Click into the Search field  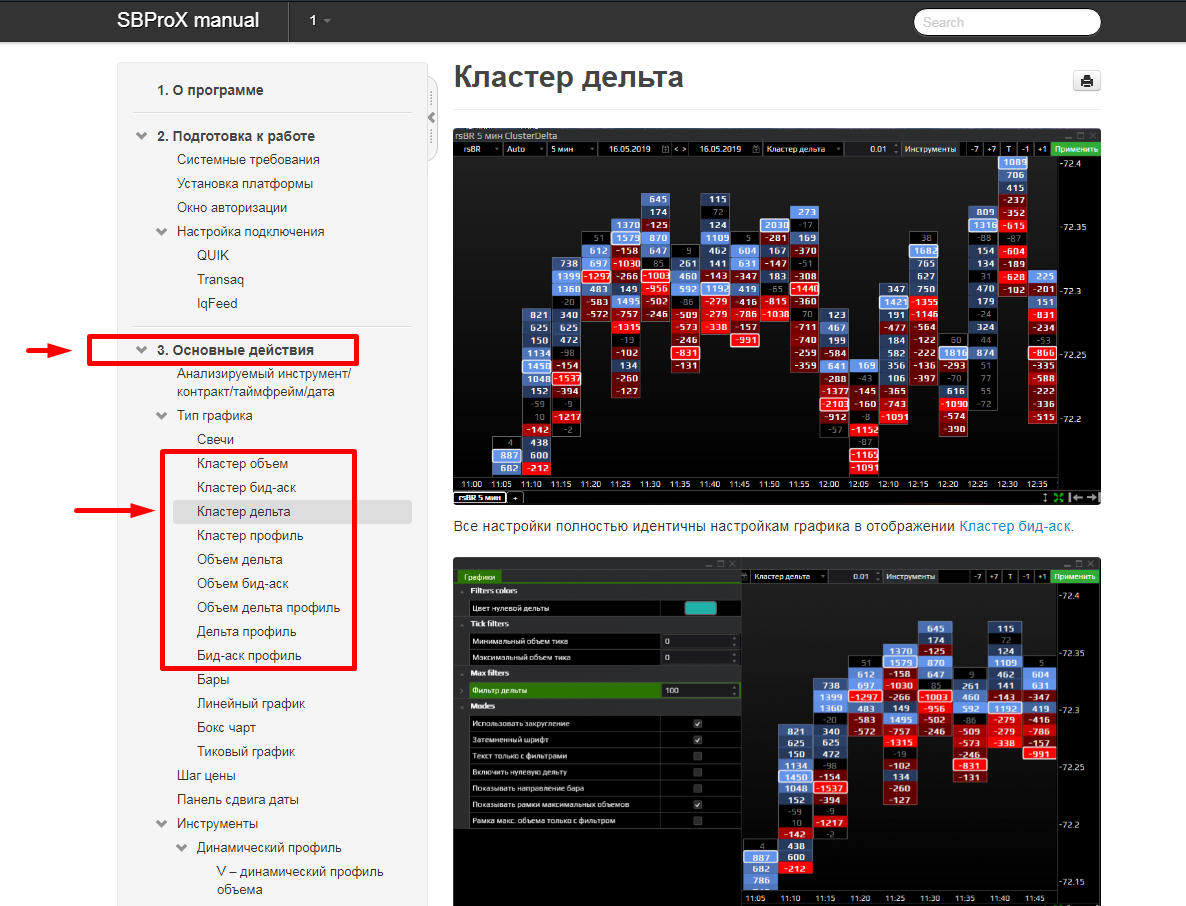pos(1006,22)
